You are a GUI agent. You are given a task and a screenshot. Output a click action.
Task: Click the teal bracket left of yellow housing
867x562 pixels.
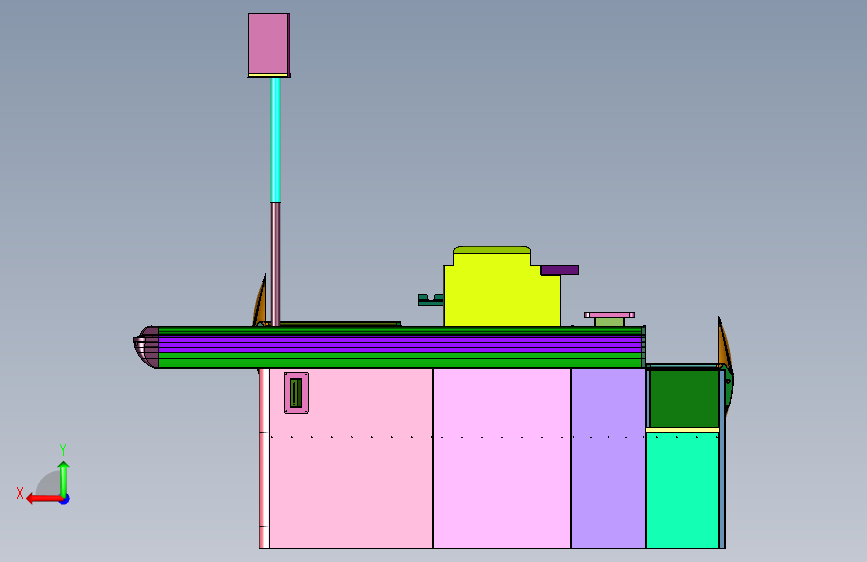pyautogui.click(x=431, y=300)
